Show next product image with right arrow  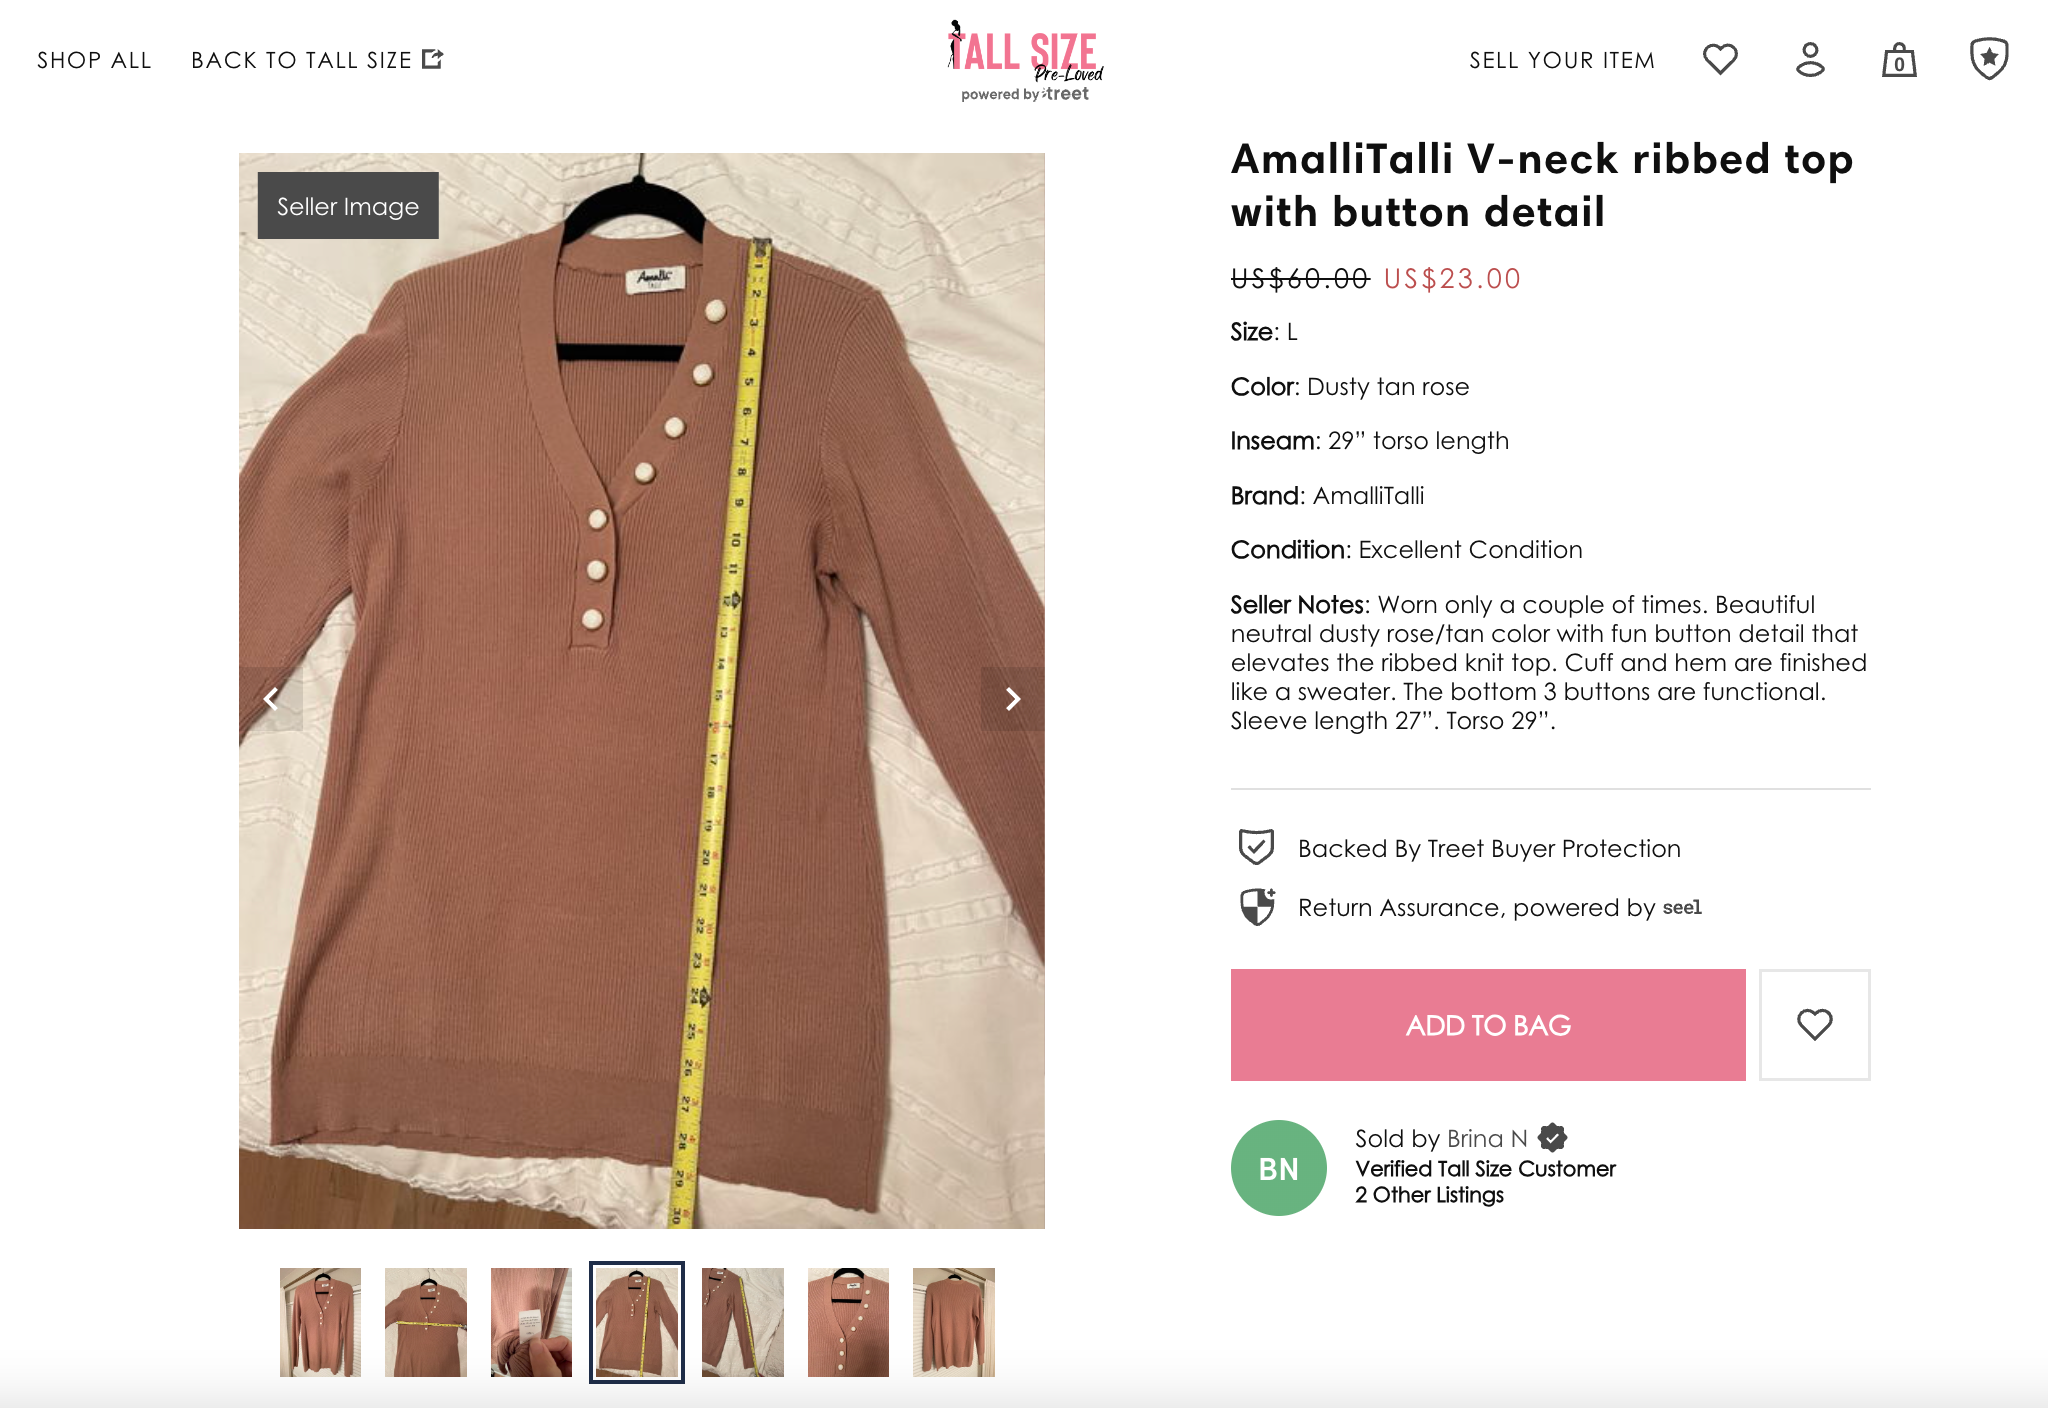(x=1012, y=698)
